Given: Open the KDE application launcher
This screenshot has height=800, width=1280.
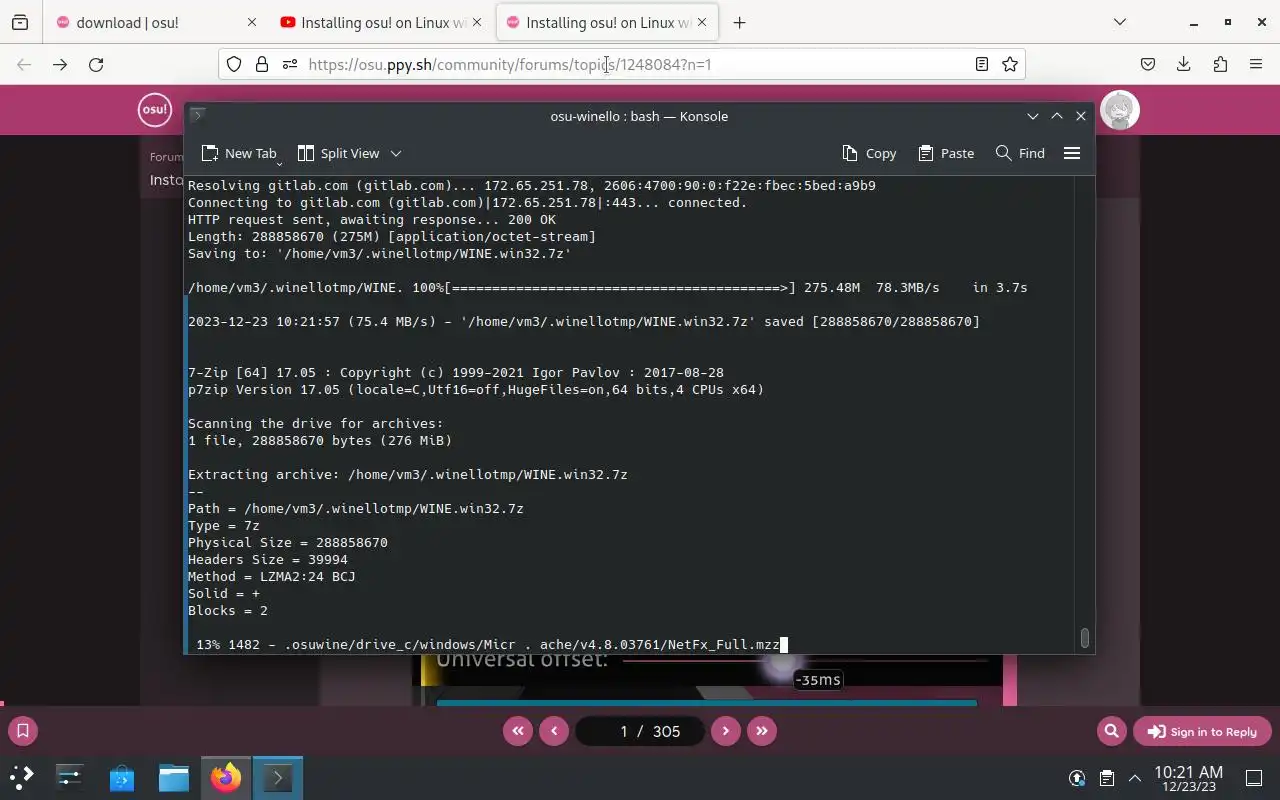Looking at the screenshot, I should pyautogui.click(x=22, y=777).
